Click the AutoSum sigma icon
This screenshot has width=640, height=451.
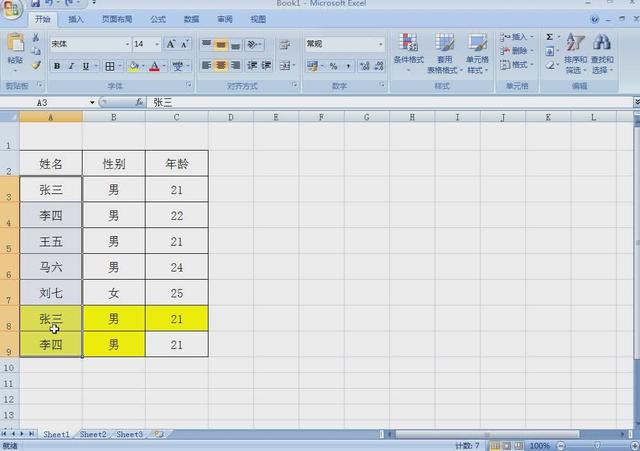click(x=550, y=37)
